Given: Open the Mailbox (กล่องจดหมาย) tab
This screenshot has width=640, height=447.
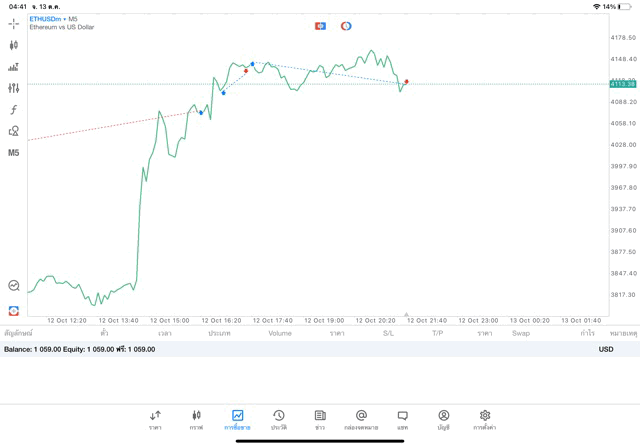Looking at the screenshot, I should coord(361,420).
